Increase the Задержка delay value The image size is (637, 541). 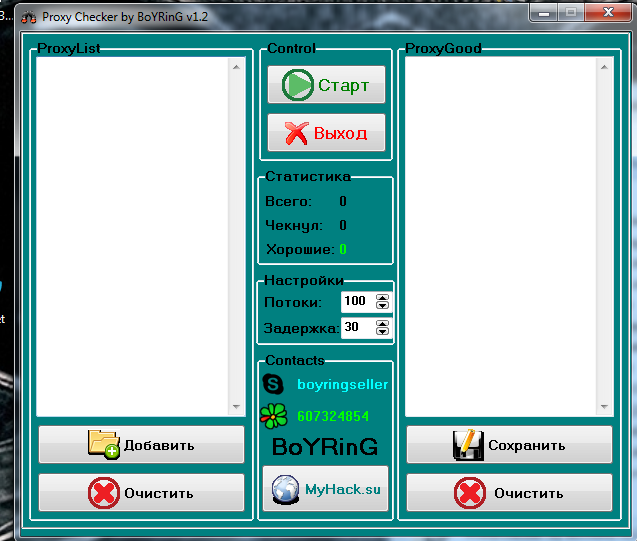coord(382,324)
